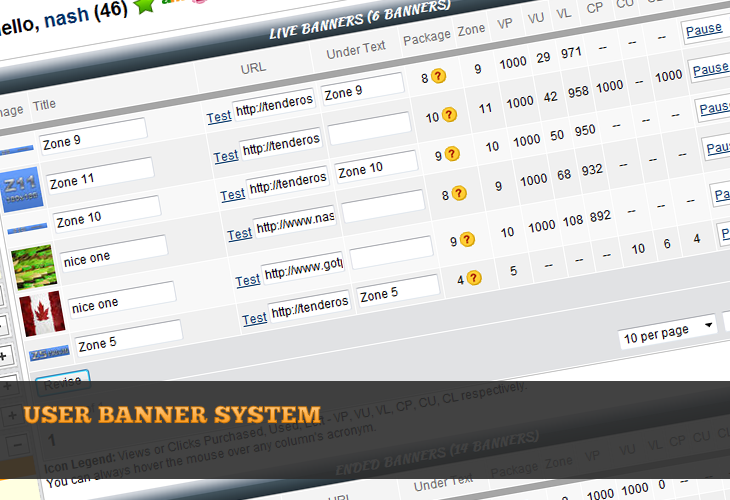
Task: Click the '971' views-left cell
Action: coord(571,53)
